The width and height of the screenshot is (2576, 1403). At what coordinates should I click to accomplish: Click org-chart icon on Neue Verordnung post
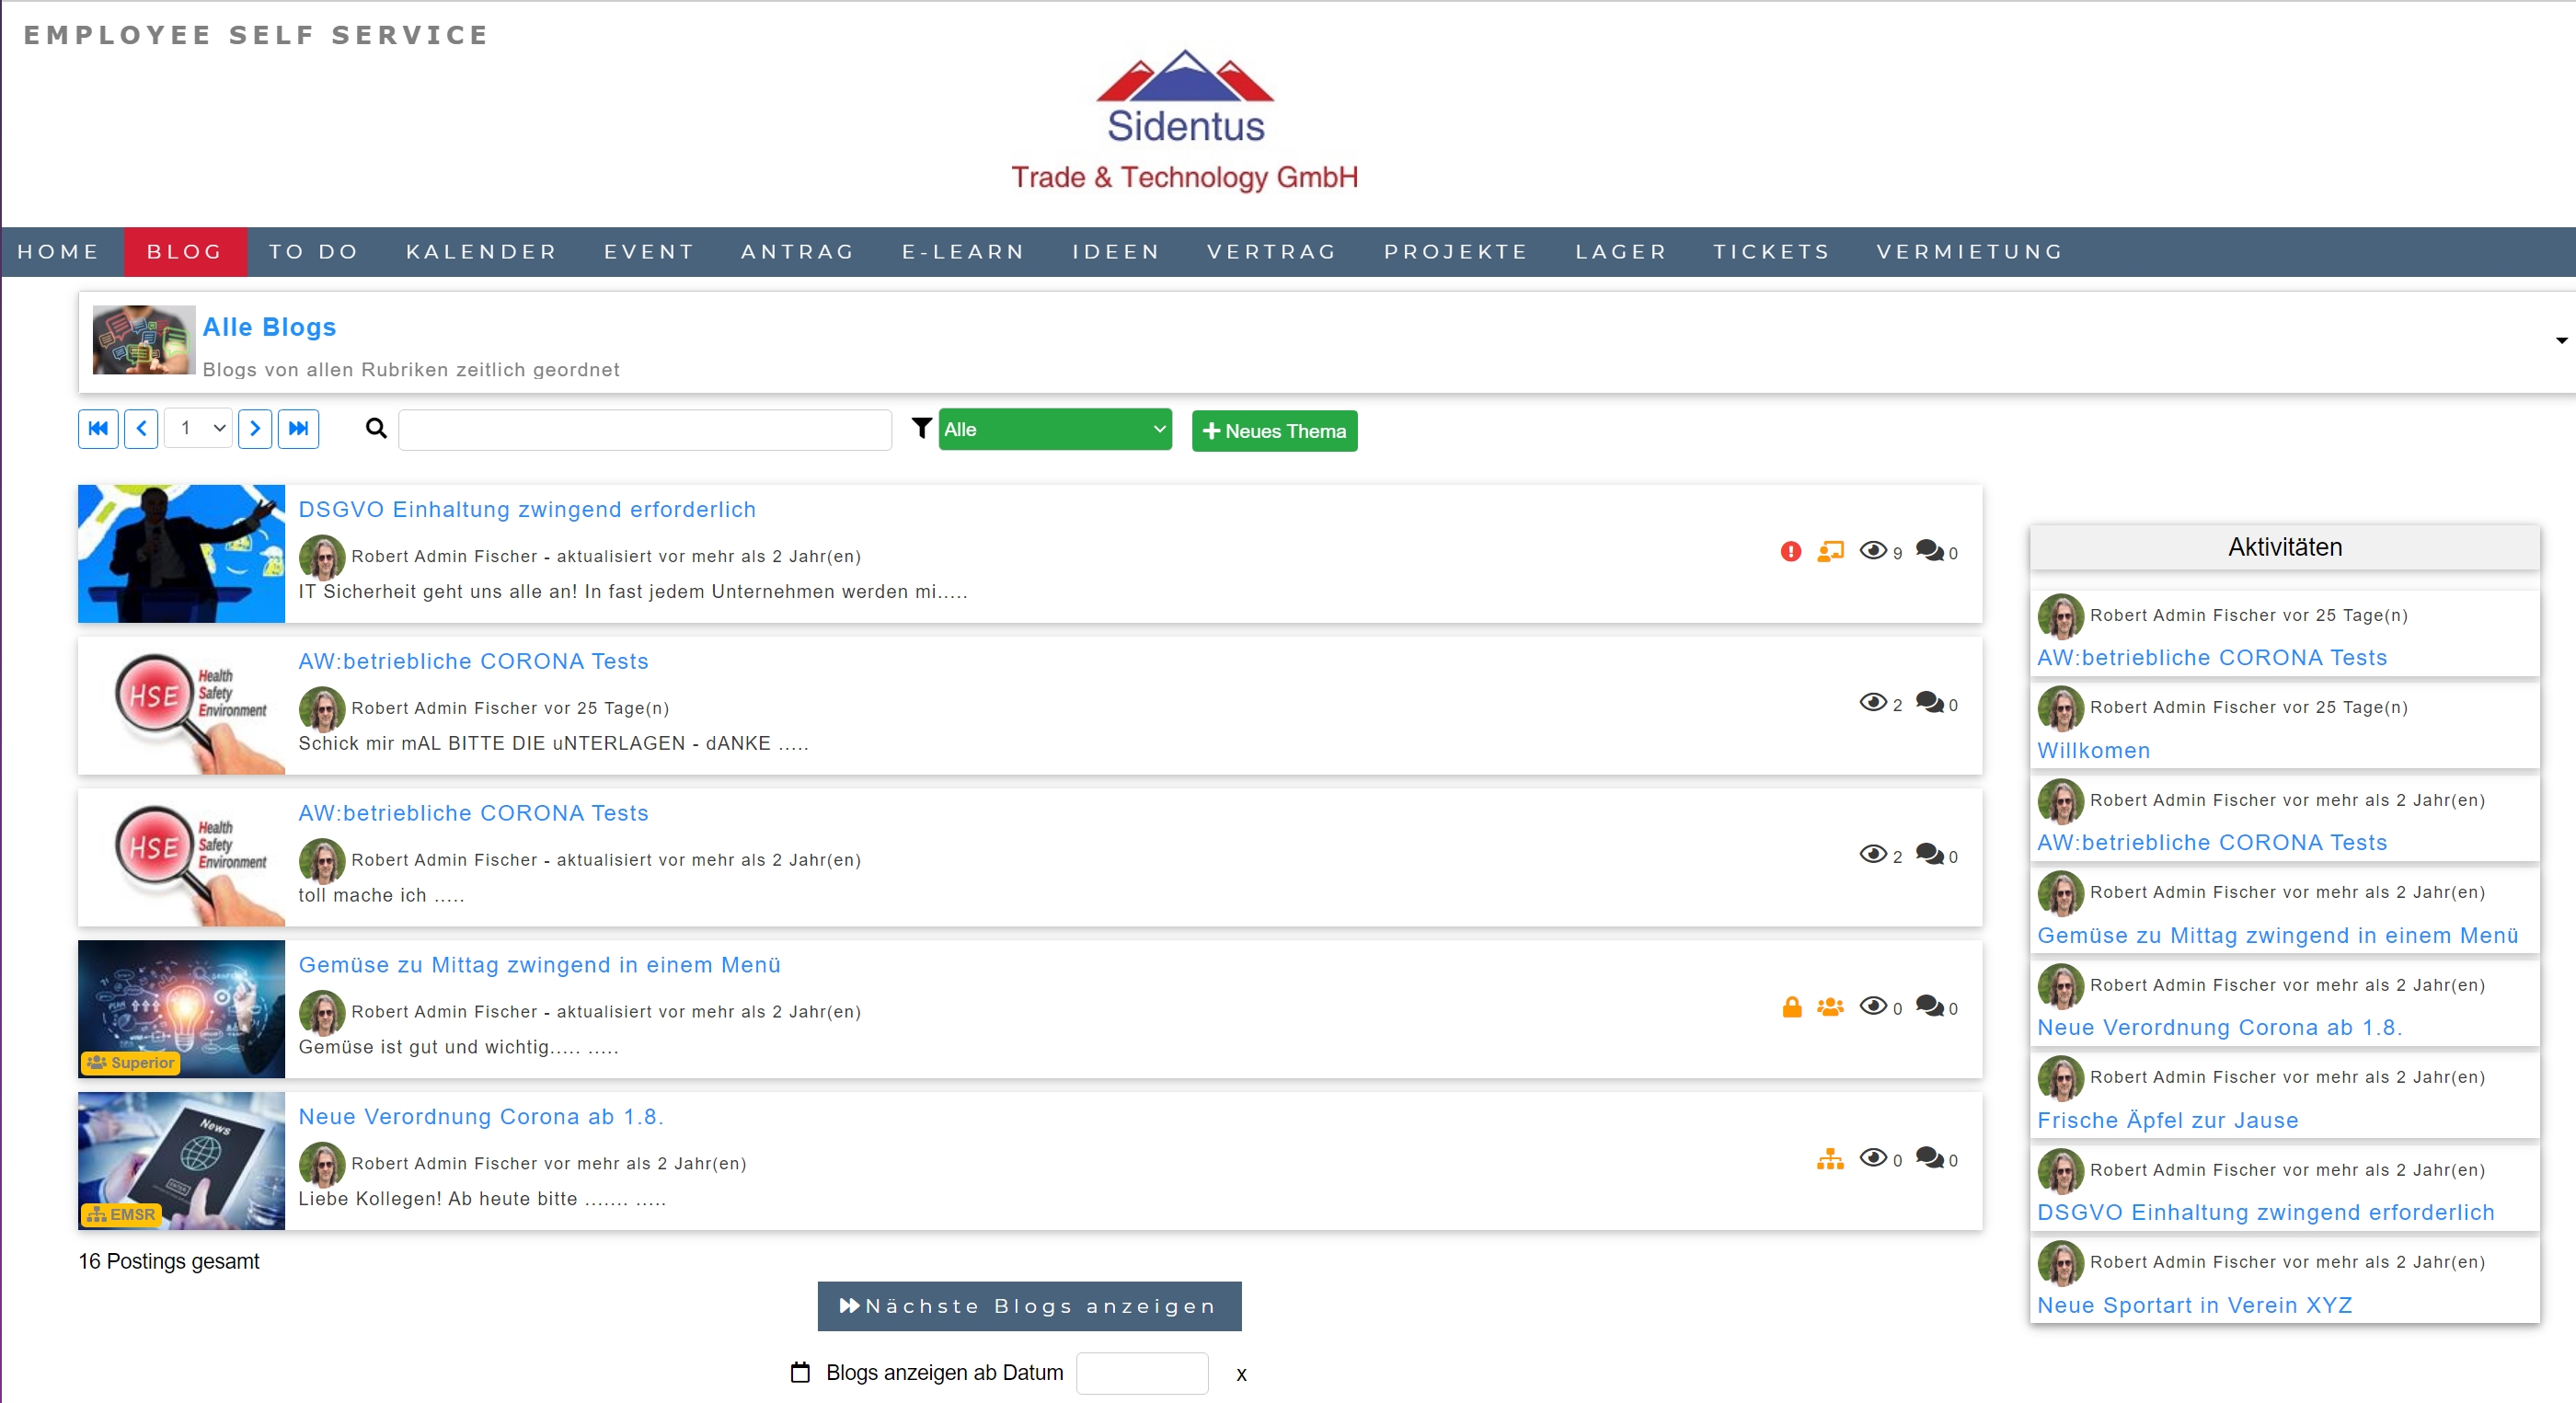[x=1829, y=1159]
